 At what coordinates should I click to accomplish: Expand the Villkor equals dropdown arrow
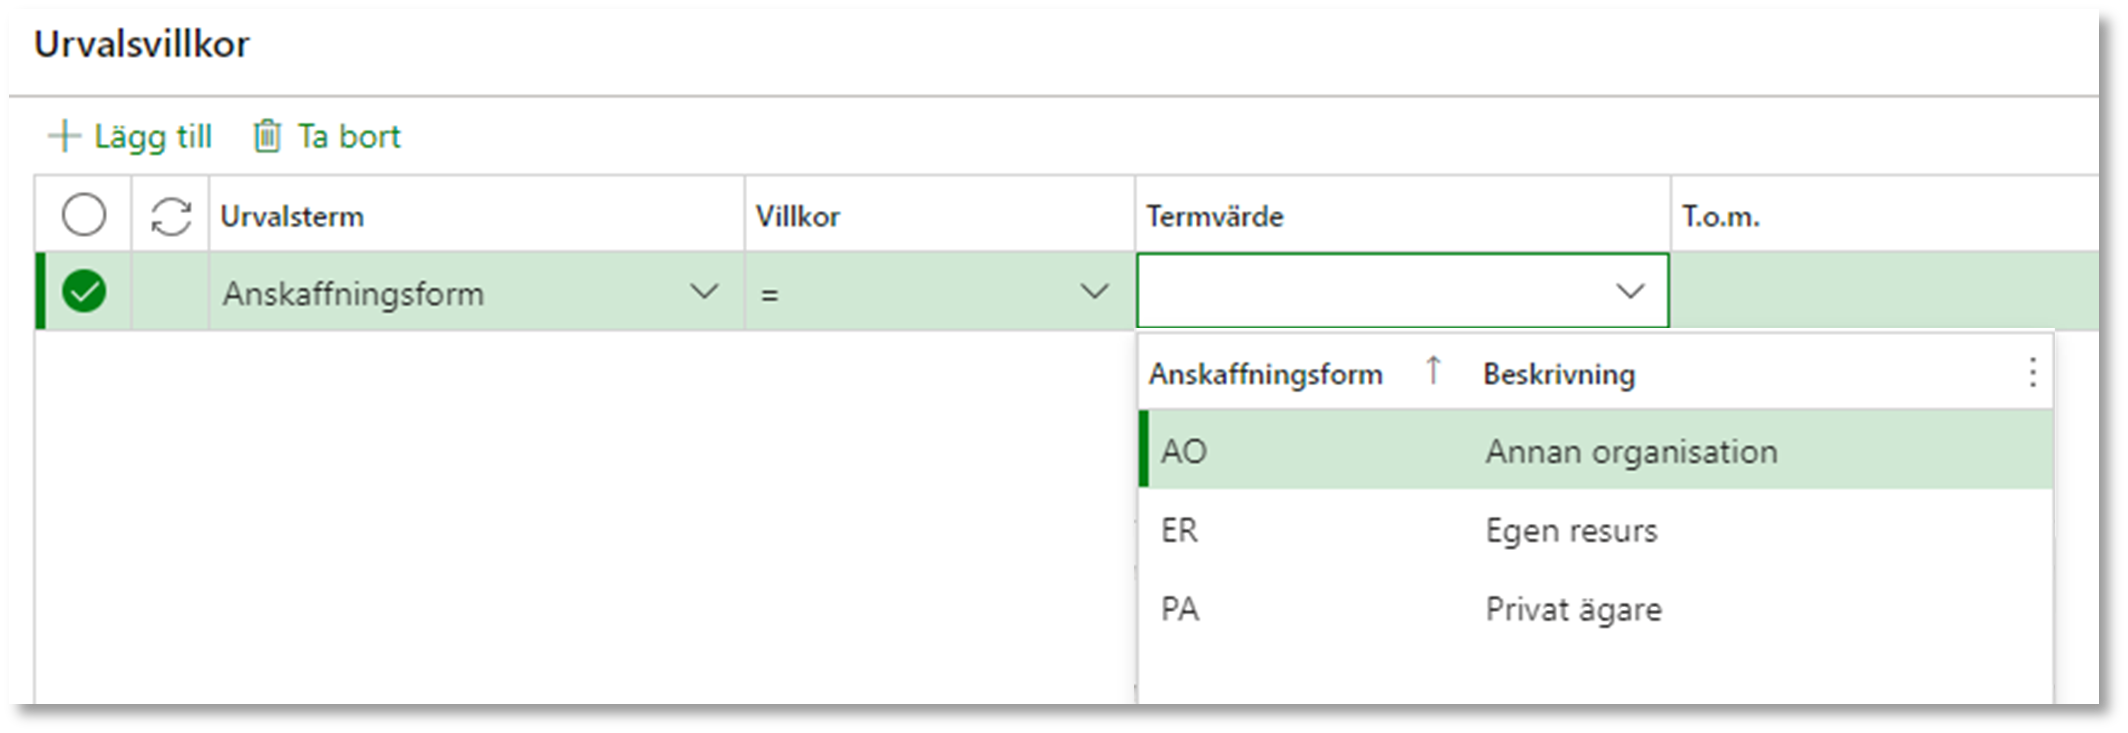coord(1095,292)
